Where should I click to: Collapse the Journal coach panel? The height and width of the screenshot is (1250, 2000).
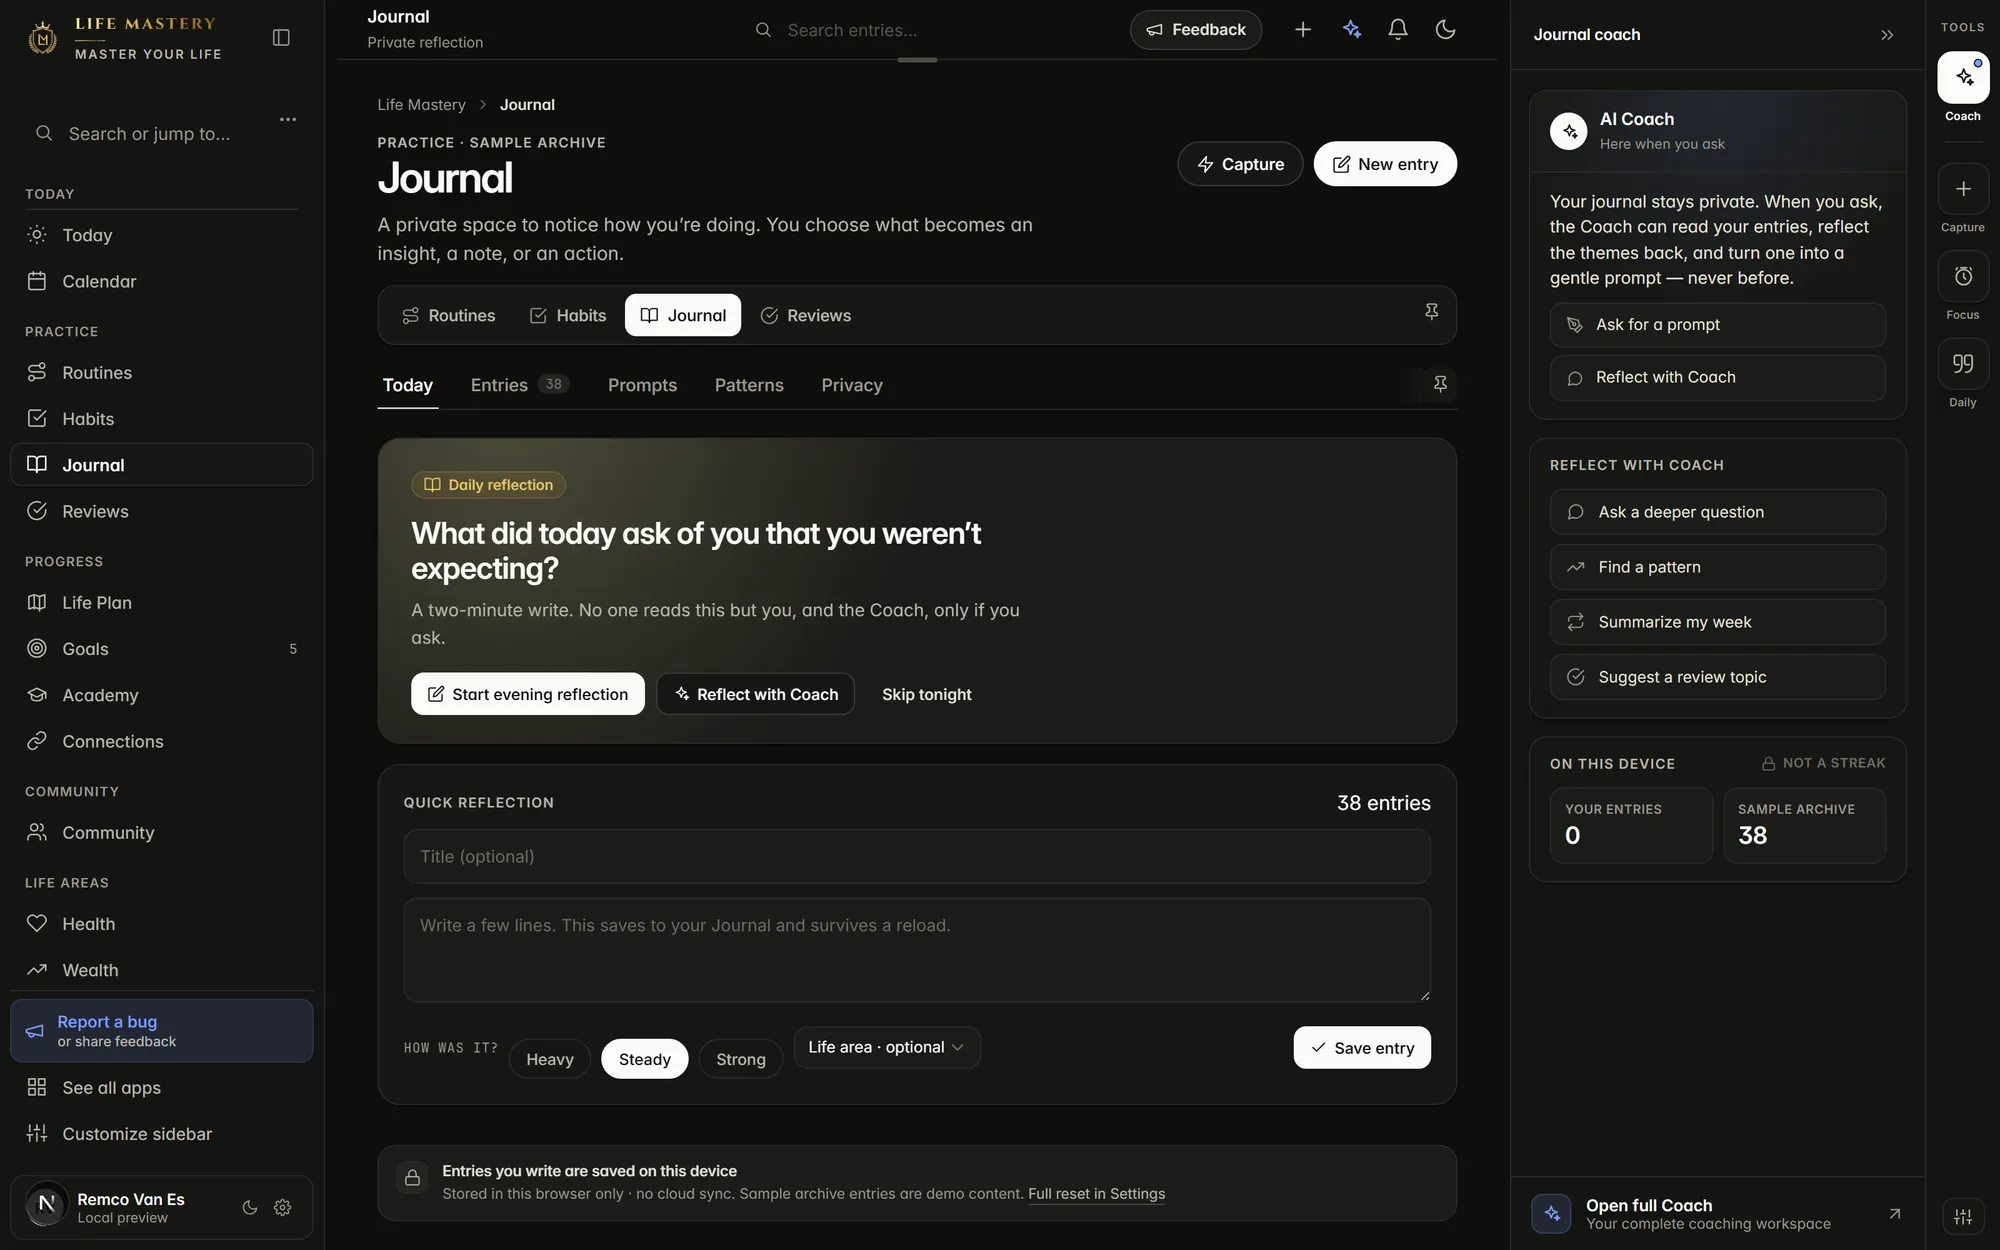(1887, 35)
